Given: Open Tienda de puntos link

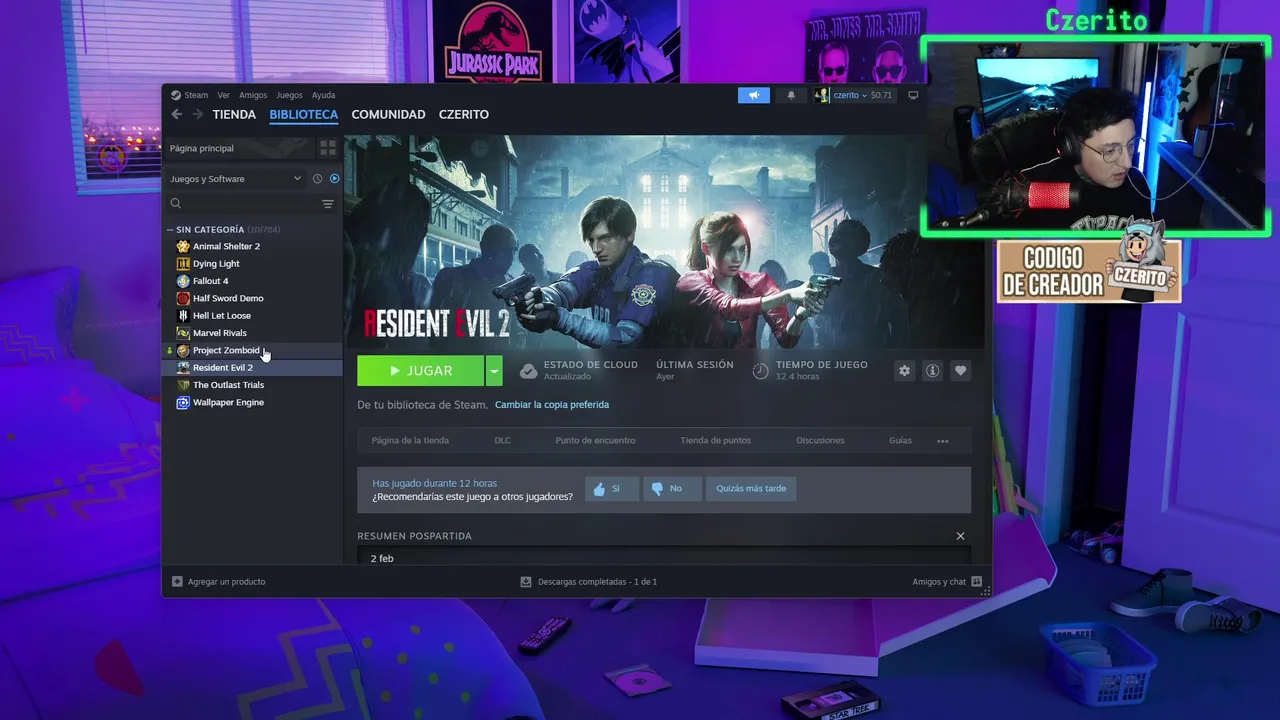Looking at the screenshot, I should pos(716,440).
